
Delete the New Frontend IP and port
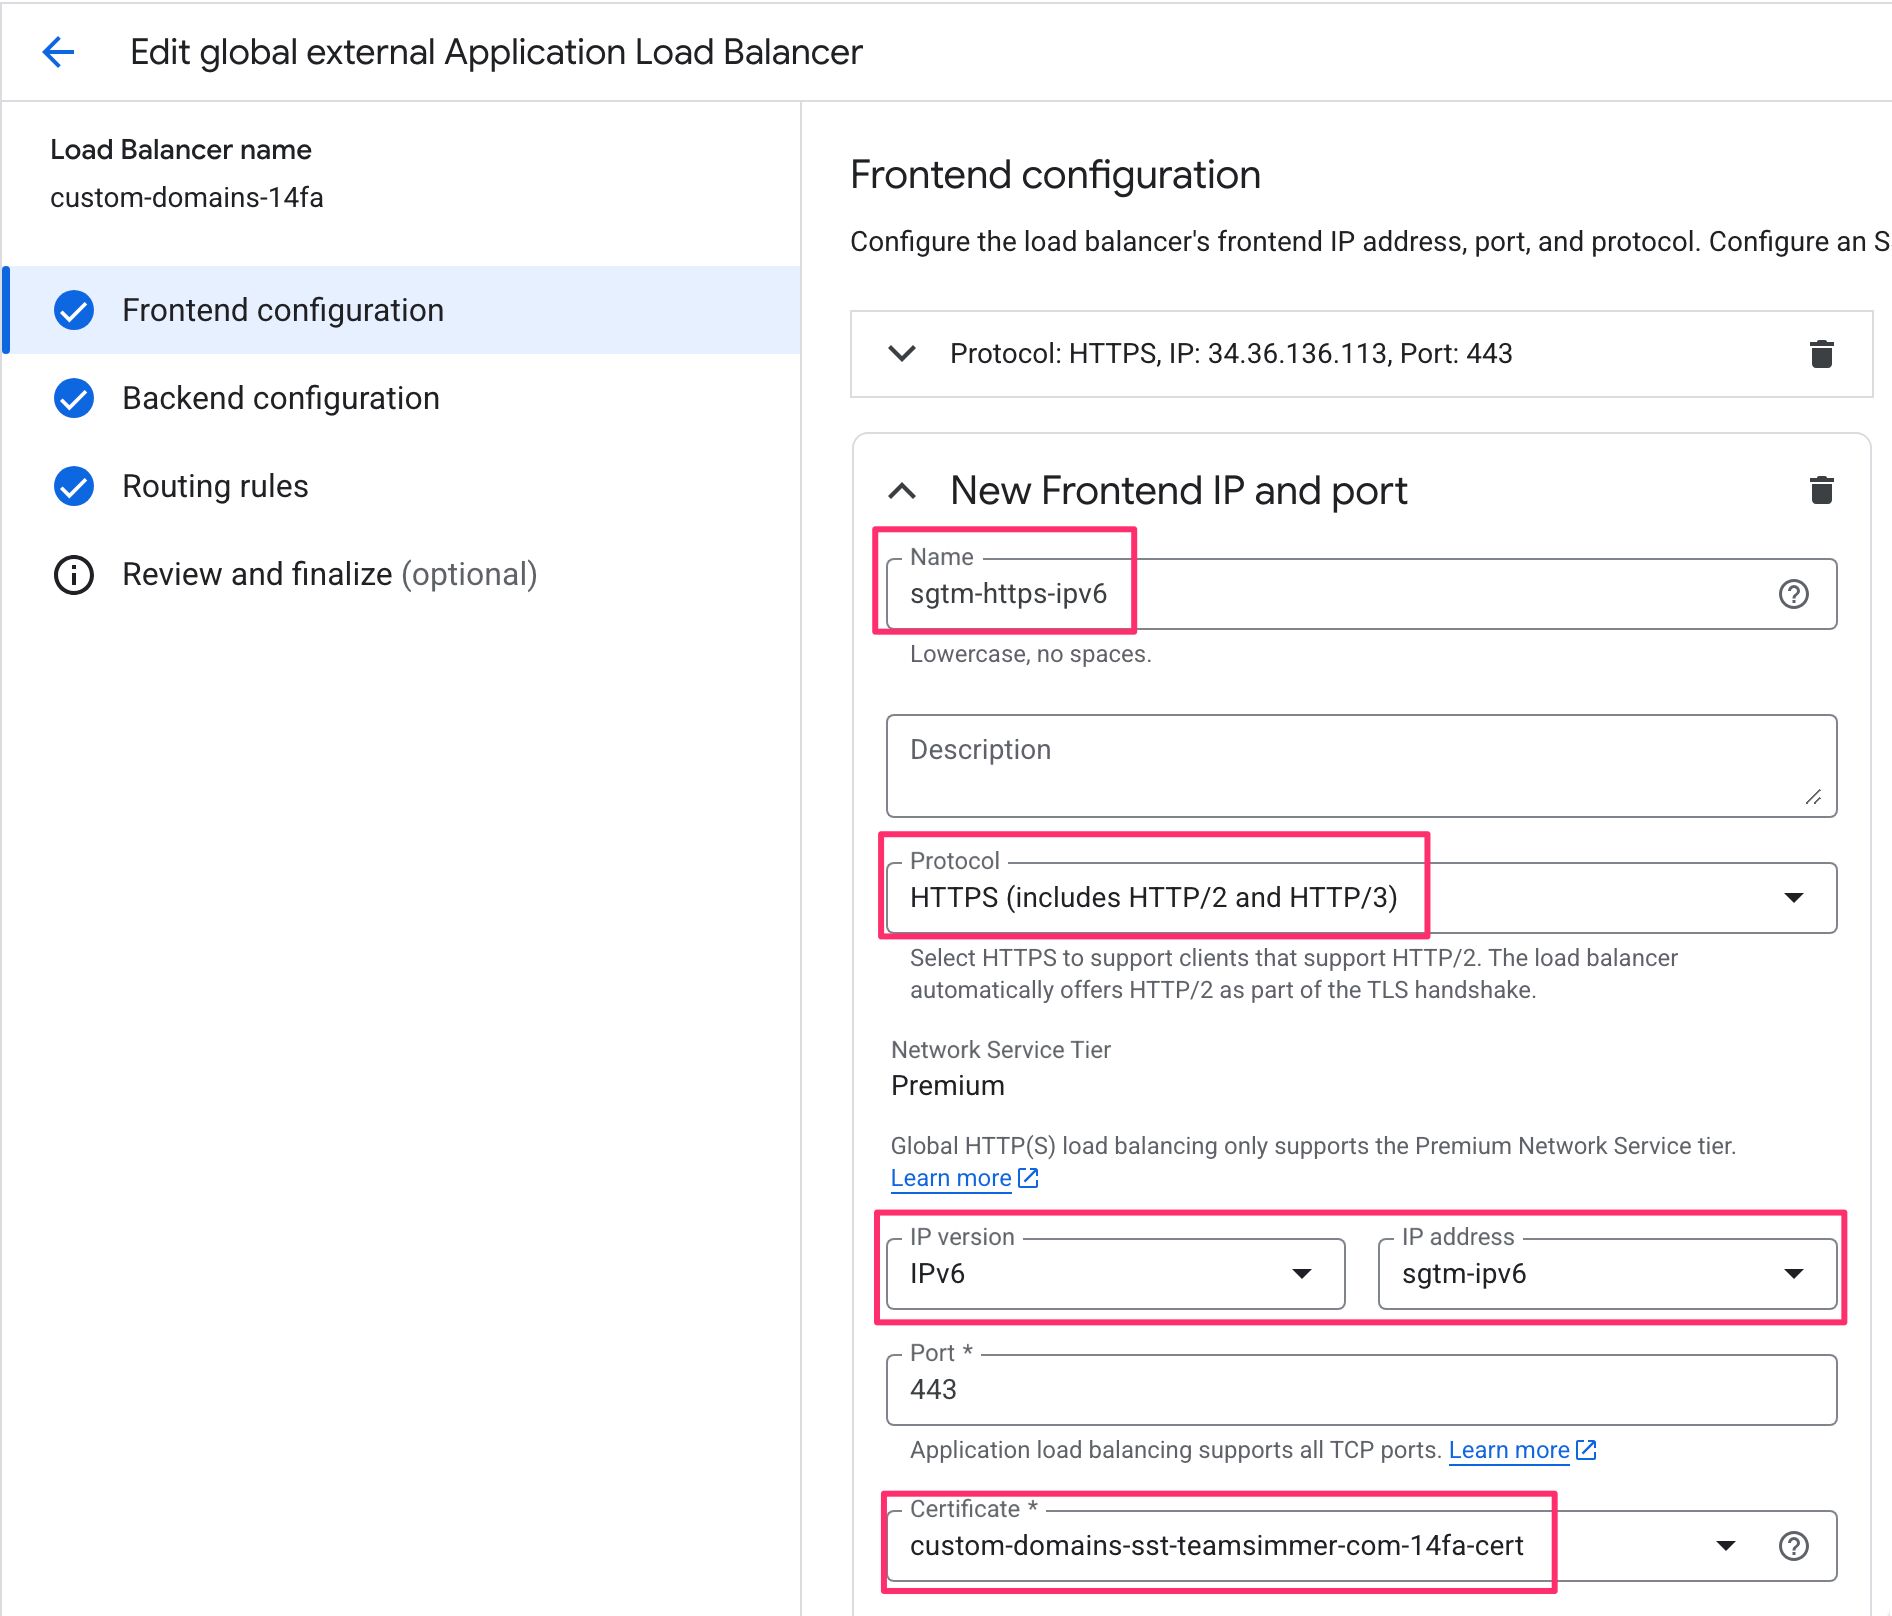(1821, 490)
